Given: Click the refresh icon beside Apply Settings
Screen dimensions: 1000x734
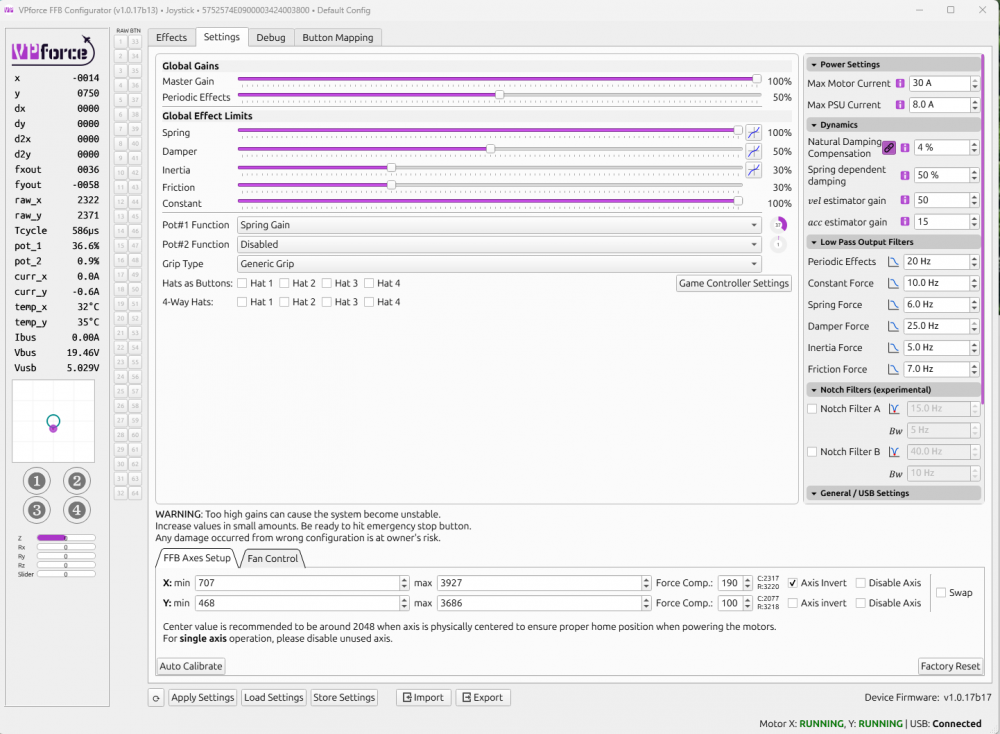Looking at the screenshot, I should click(x=156, y=698).
